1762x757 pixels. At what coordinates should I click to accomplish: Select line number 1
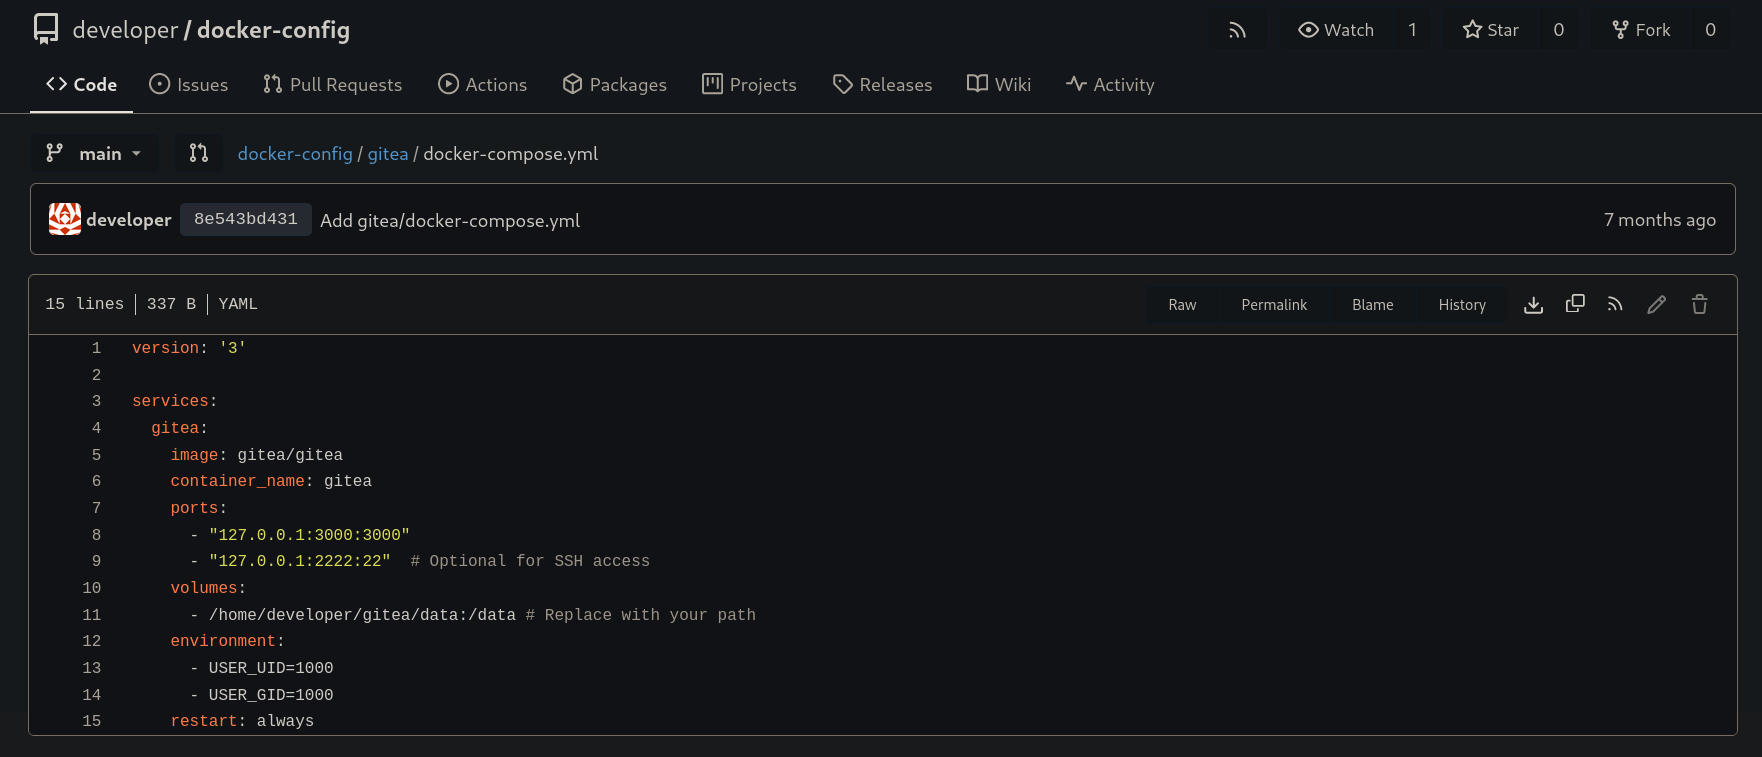[x=96, y=348]
